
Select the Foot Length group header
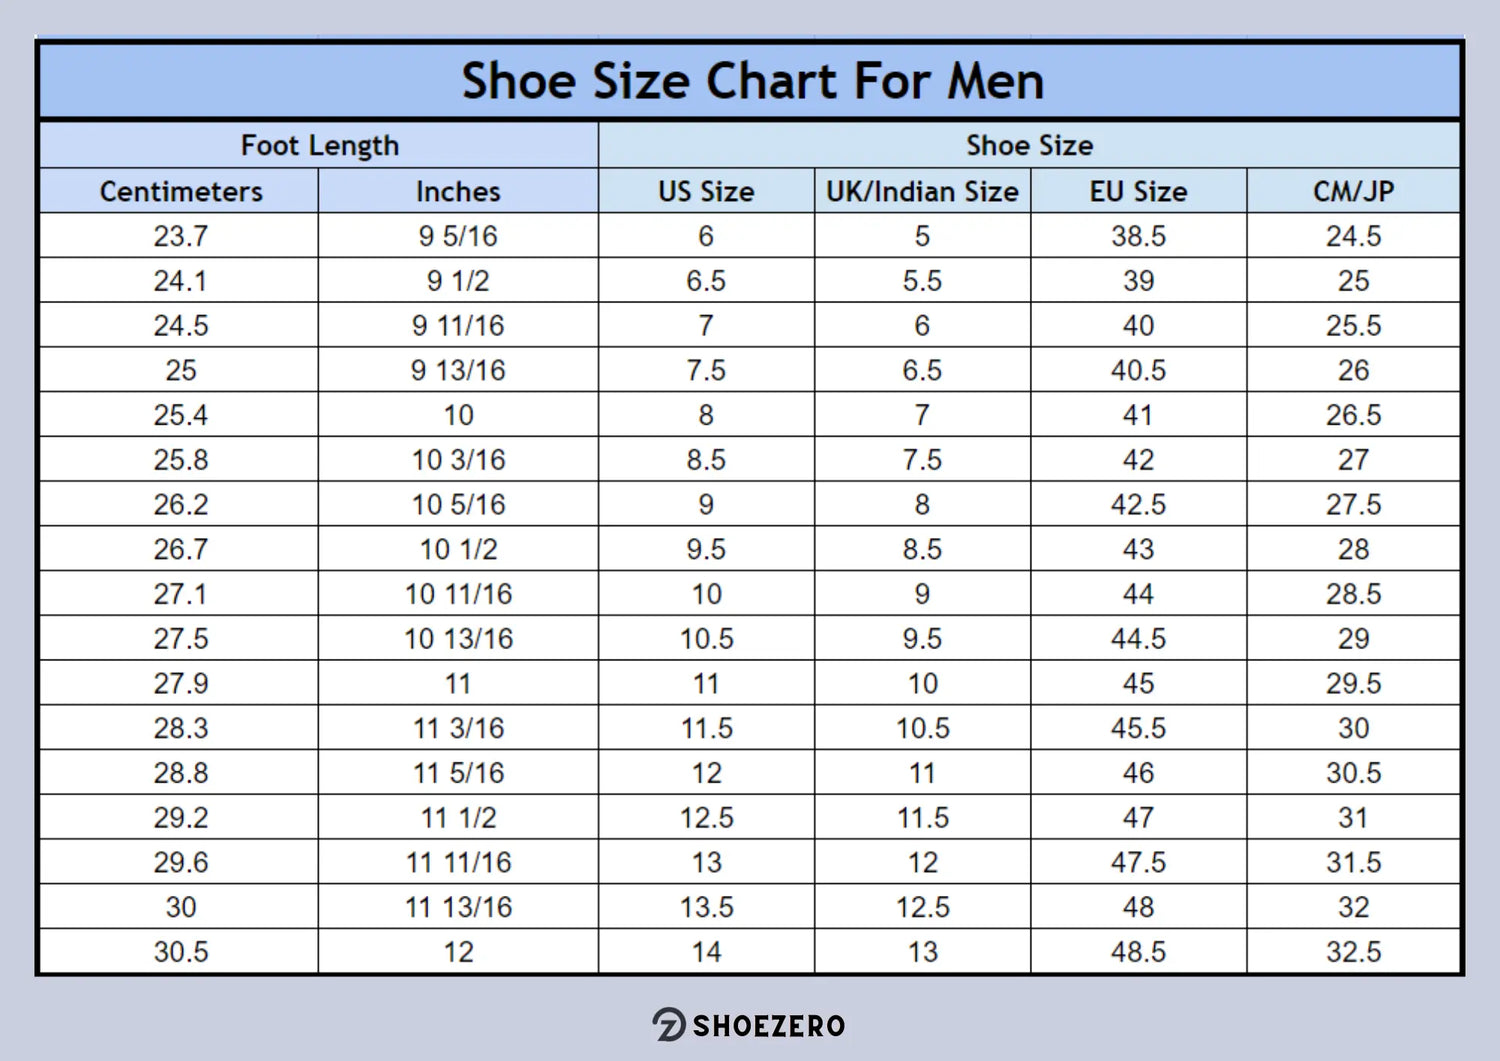click(319, 146)
